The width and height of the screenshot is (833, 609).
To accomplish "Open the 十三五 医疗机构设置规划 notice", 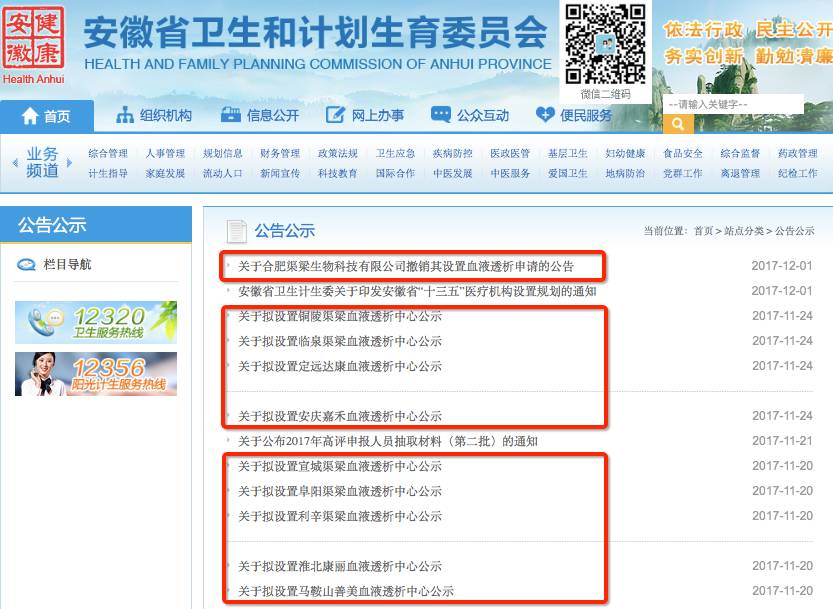I will [417, 291].
